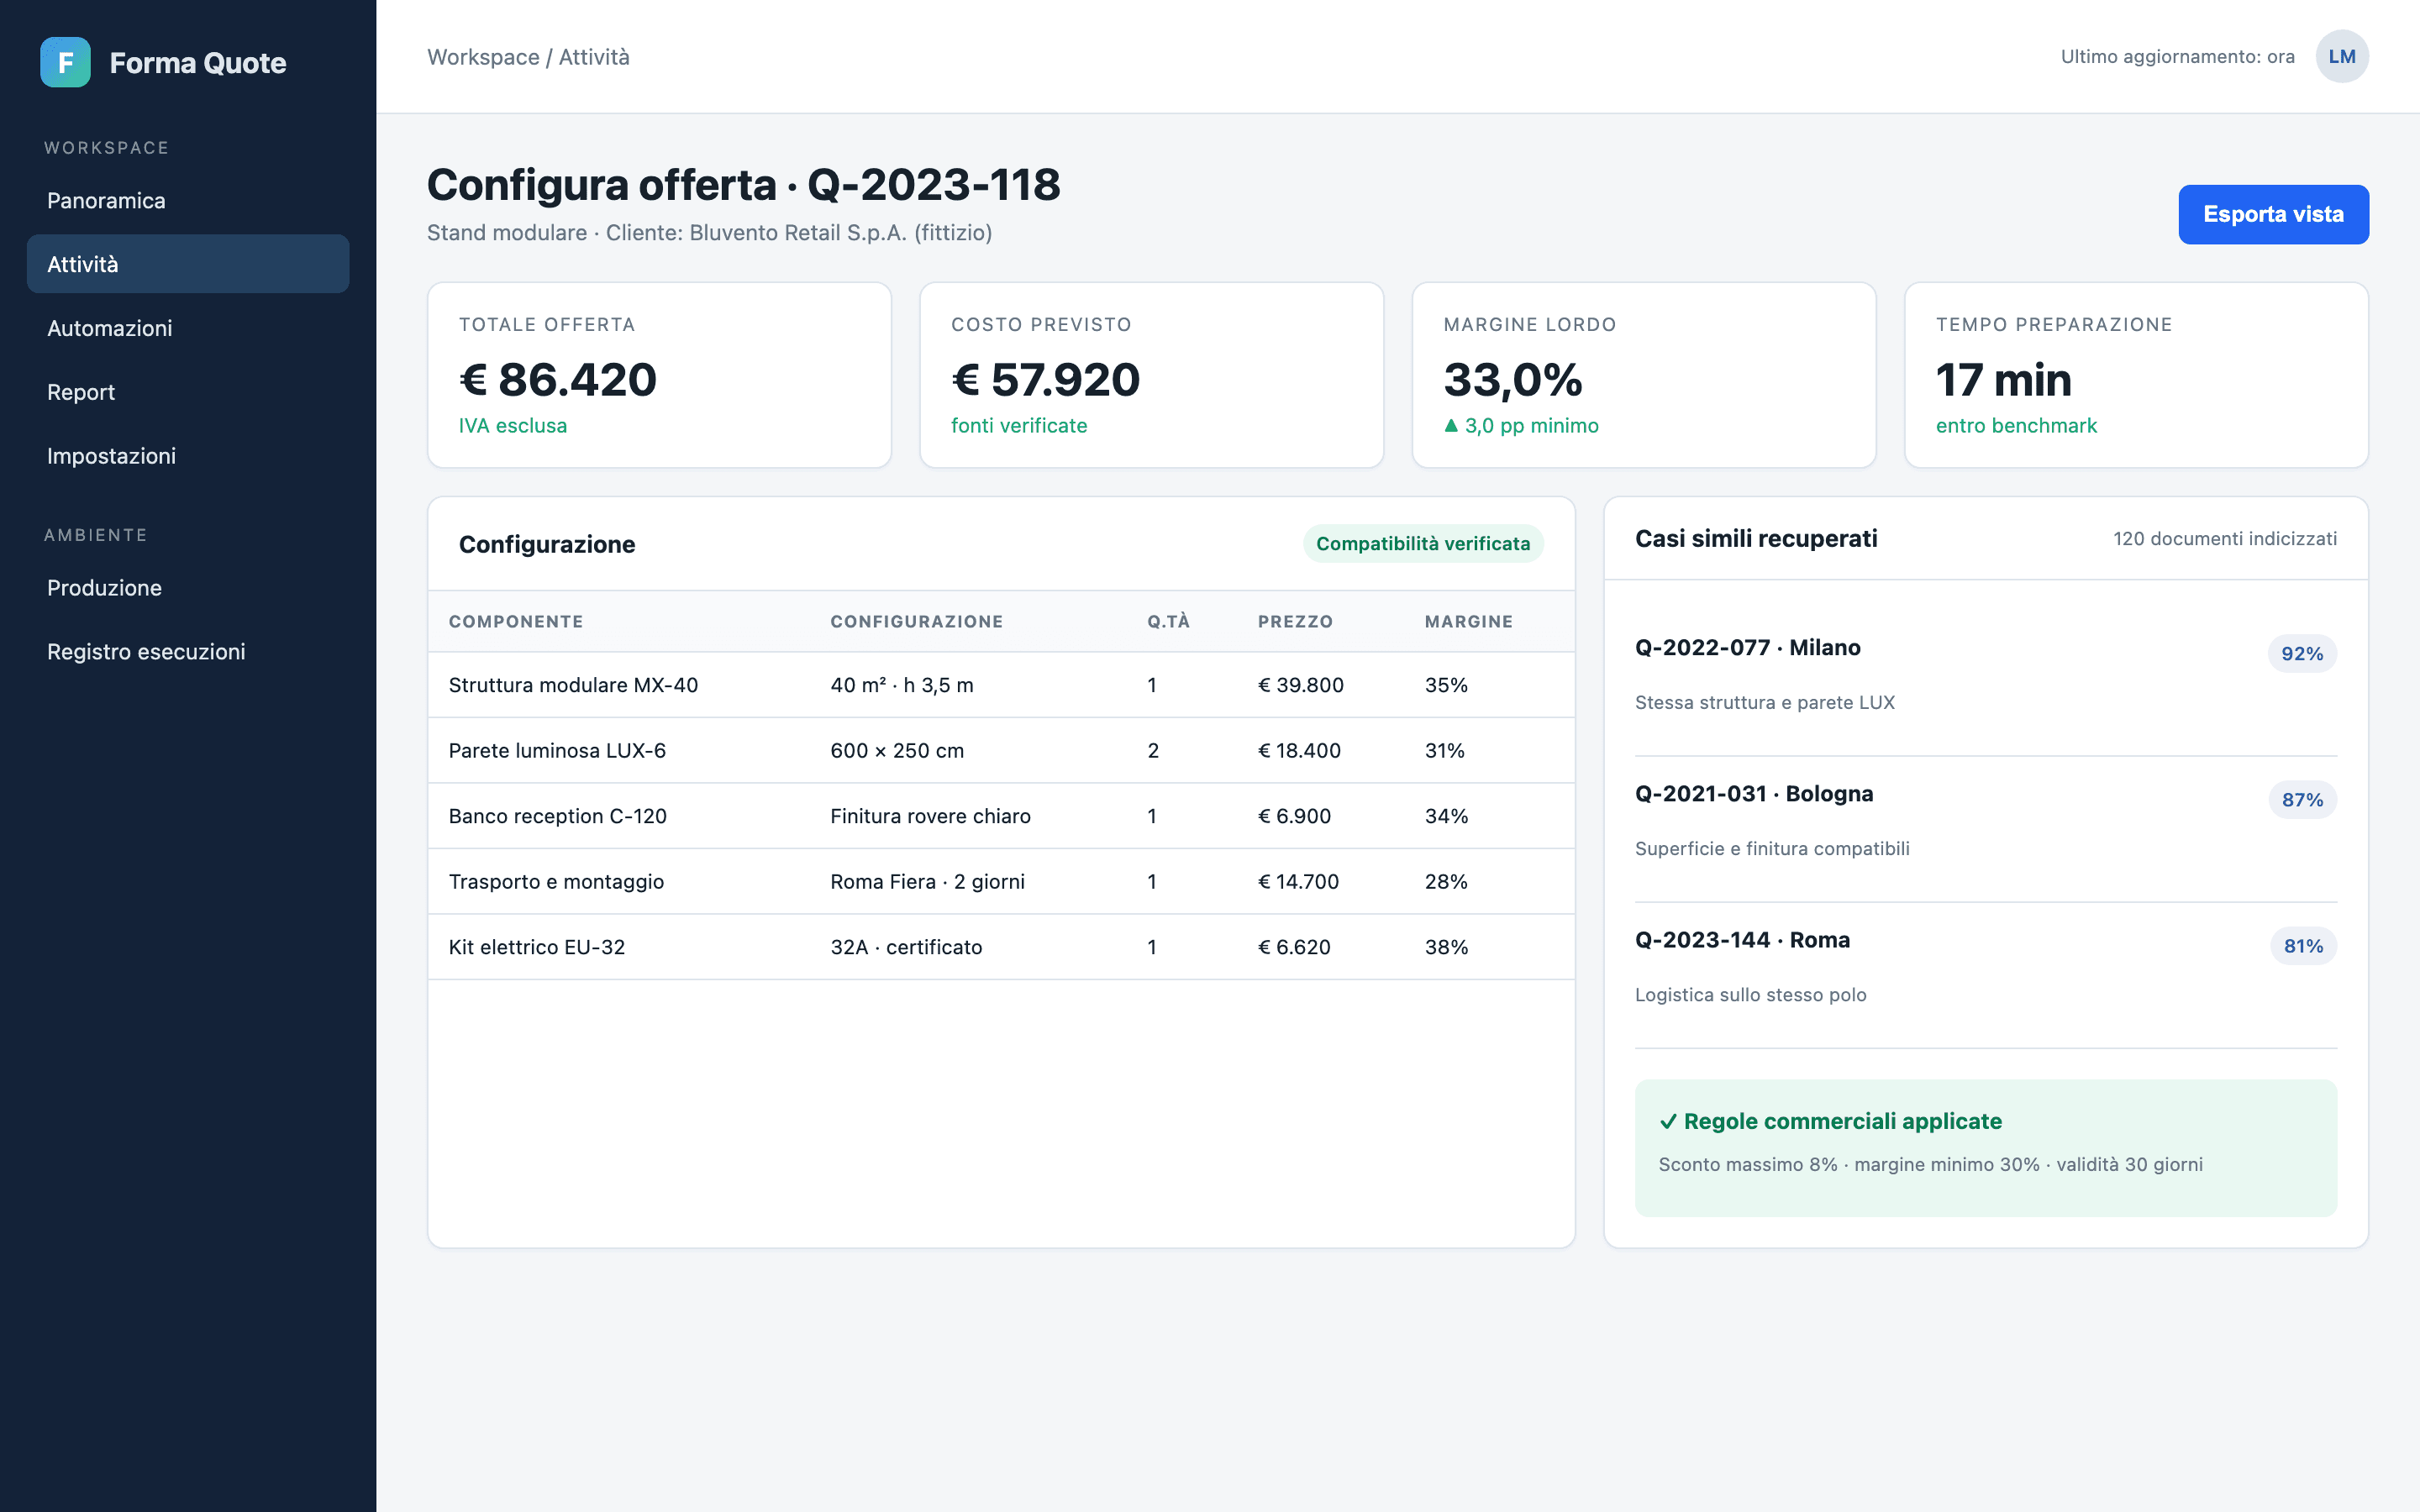The width and height of the screenshot is (2420, 1512).
Task: Click the Forma Quote logo icon
Action: click(65, 62)
